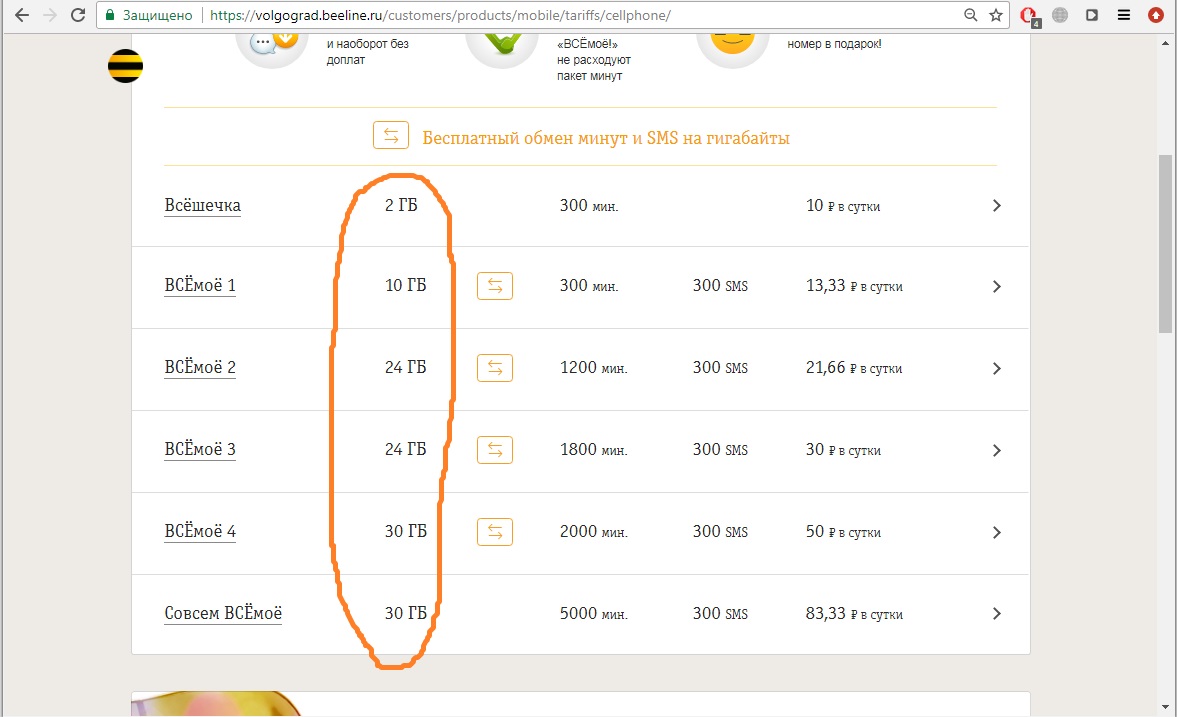Open the ВСЁмоё 2 tariff link
The image size is (1177, 717).
point(200,367)
